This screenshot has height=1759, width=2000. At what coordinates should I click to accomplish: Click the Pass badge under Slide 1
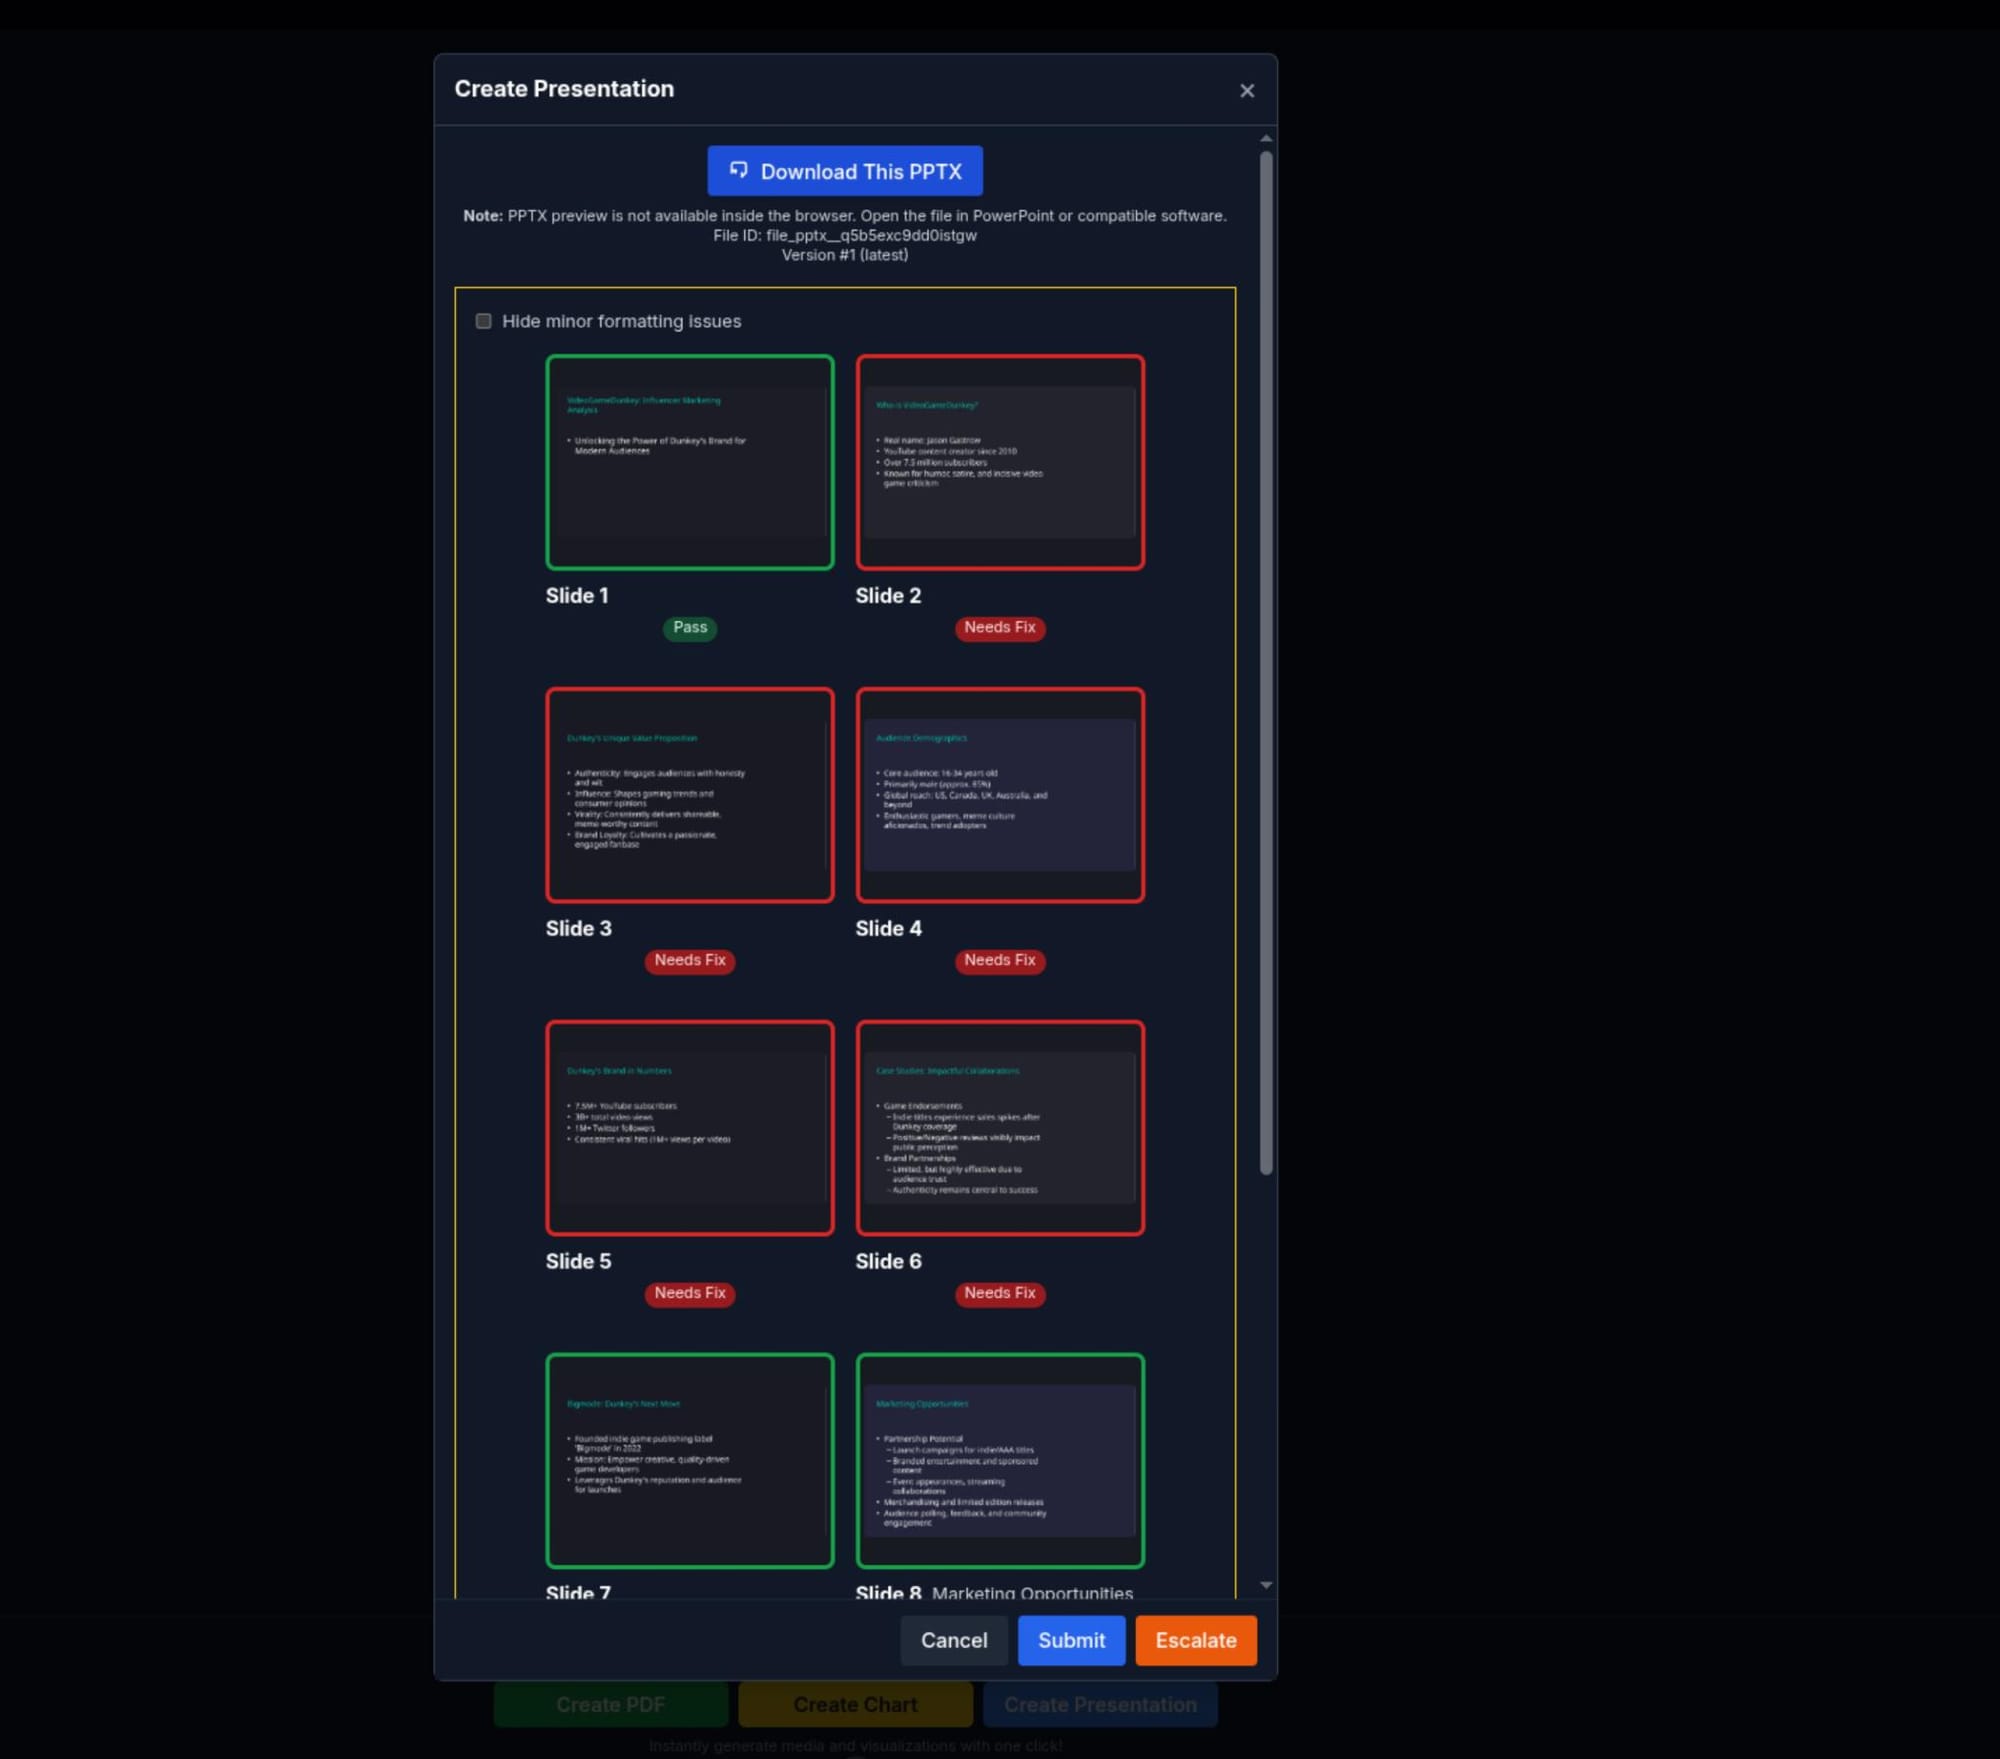coord(689,628)
